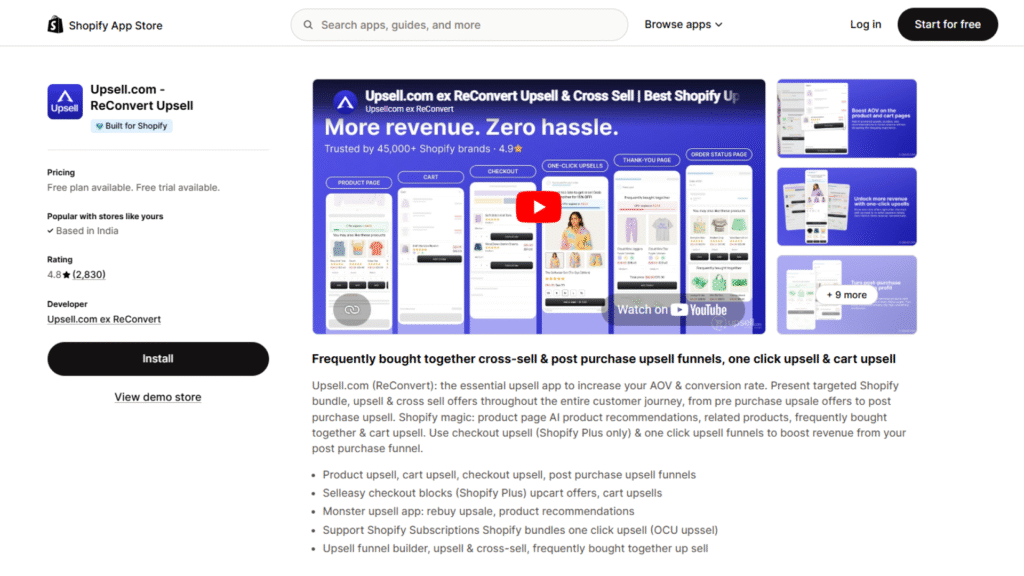Open View demo store link
The width and height of the screenshot is (1024, 576).
(x=158, y=397)
